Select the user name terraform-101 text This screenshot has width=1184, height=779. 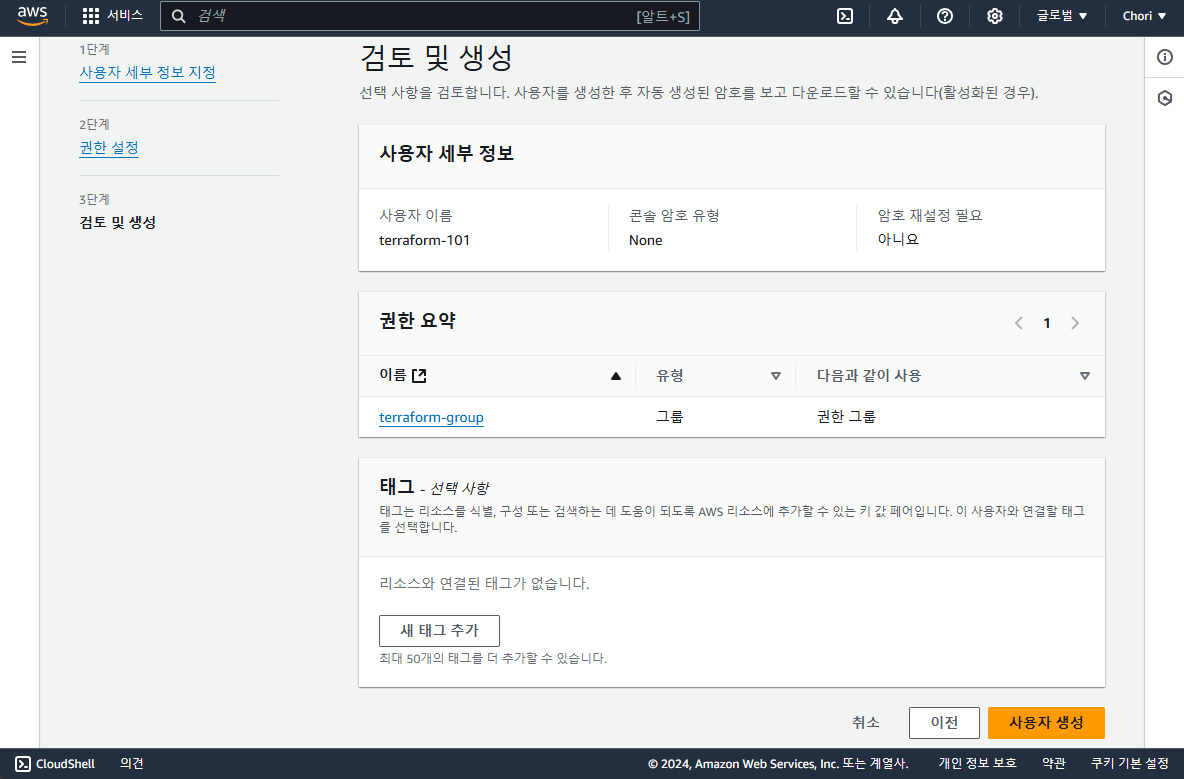click(x=424, y=240)
